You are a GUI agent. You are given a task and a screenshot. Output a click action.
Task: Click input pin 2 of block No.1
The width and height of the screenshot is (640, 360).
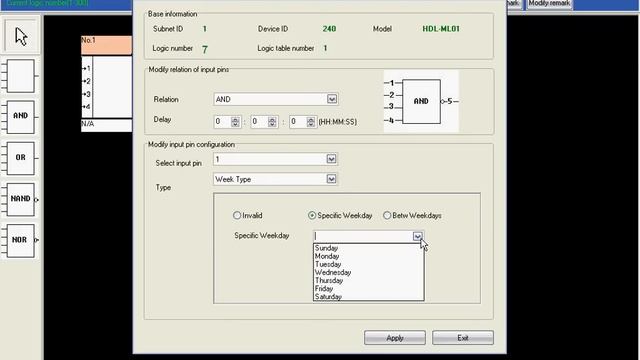pyautogui.click(x=87, y=81)
